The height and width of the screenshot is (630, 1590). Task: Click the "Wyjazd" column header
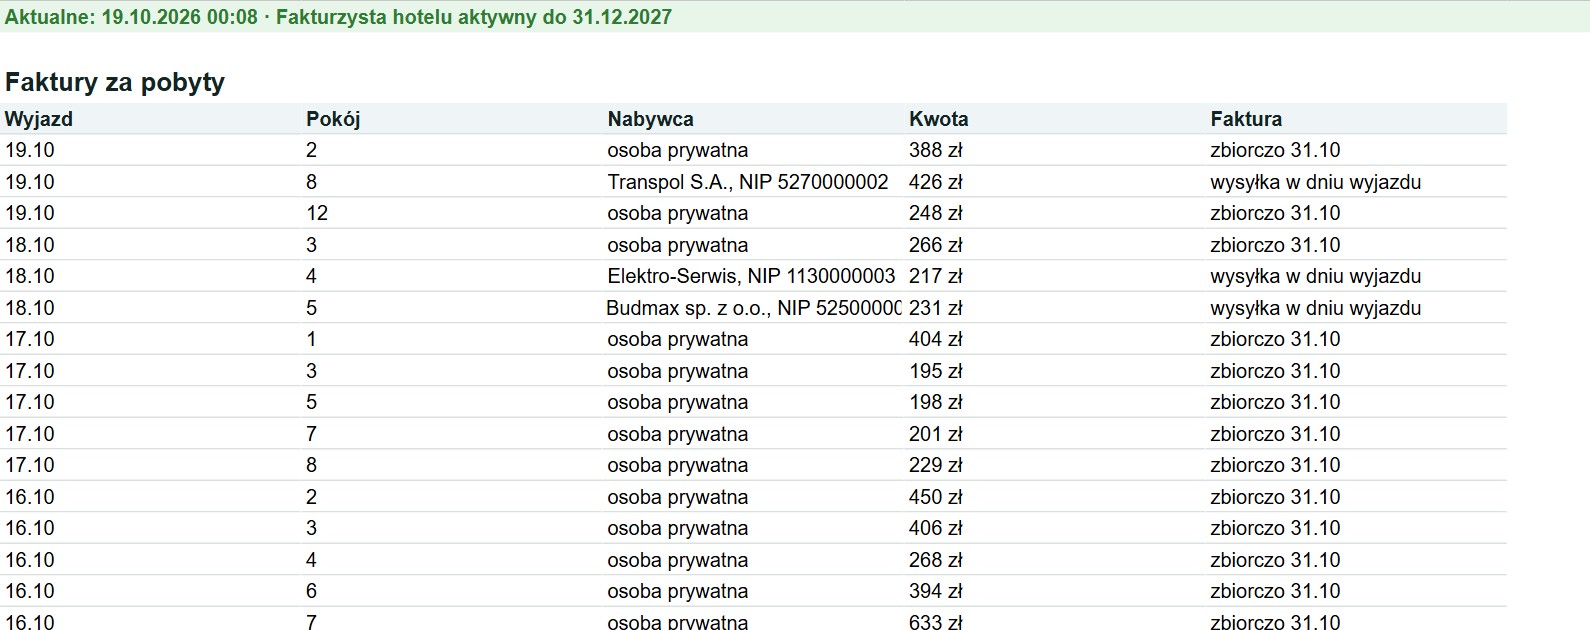click(x=39, y=119)
